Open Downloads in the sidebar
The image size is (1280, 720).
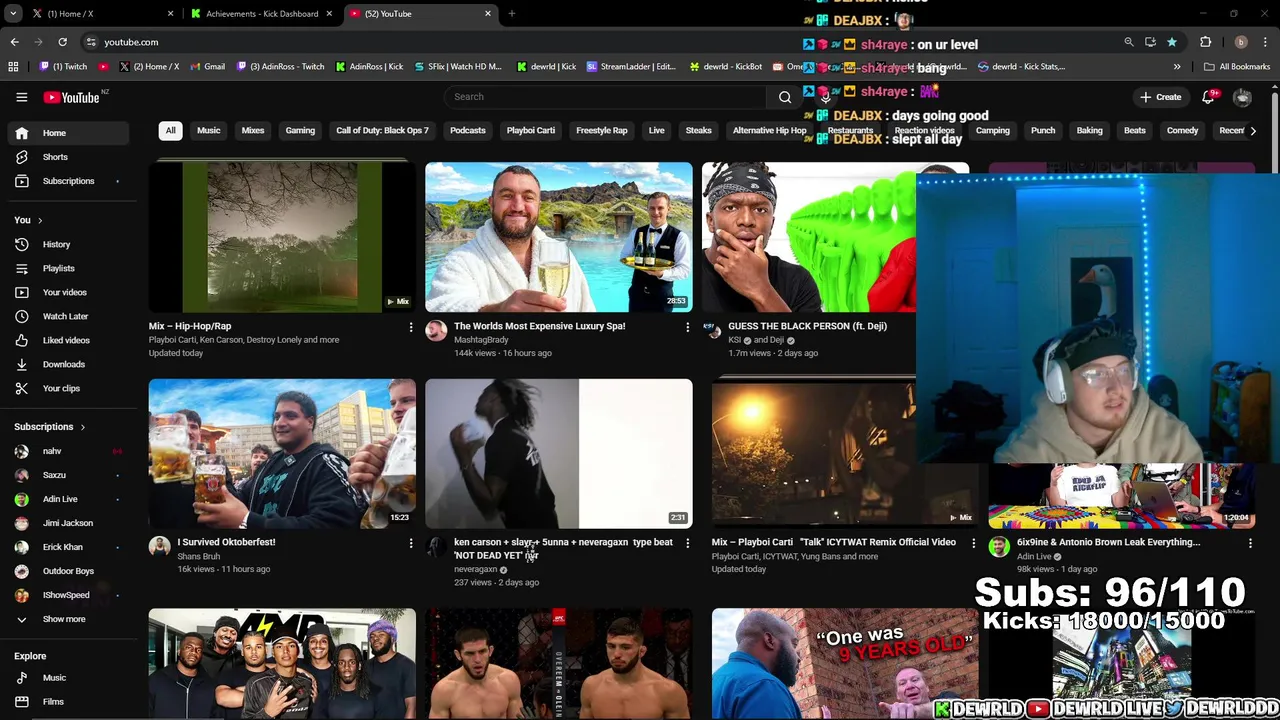tap(65, 364)
